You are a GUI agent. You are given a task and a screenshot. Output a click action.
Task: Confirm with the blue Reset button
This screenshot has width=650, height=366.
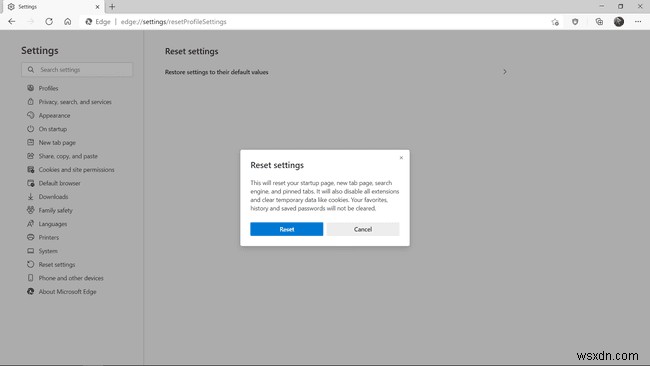pos(286,229)
